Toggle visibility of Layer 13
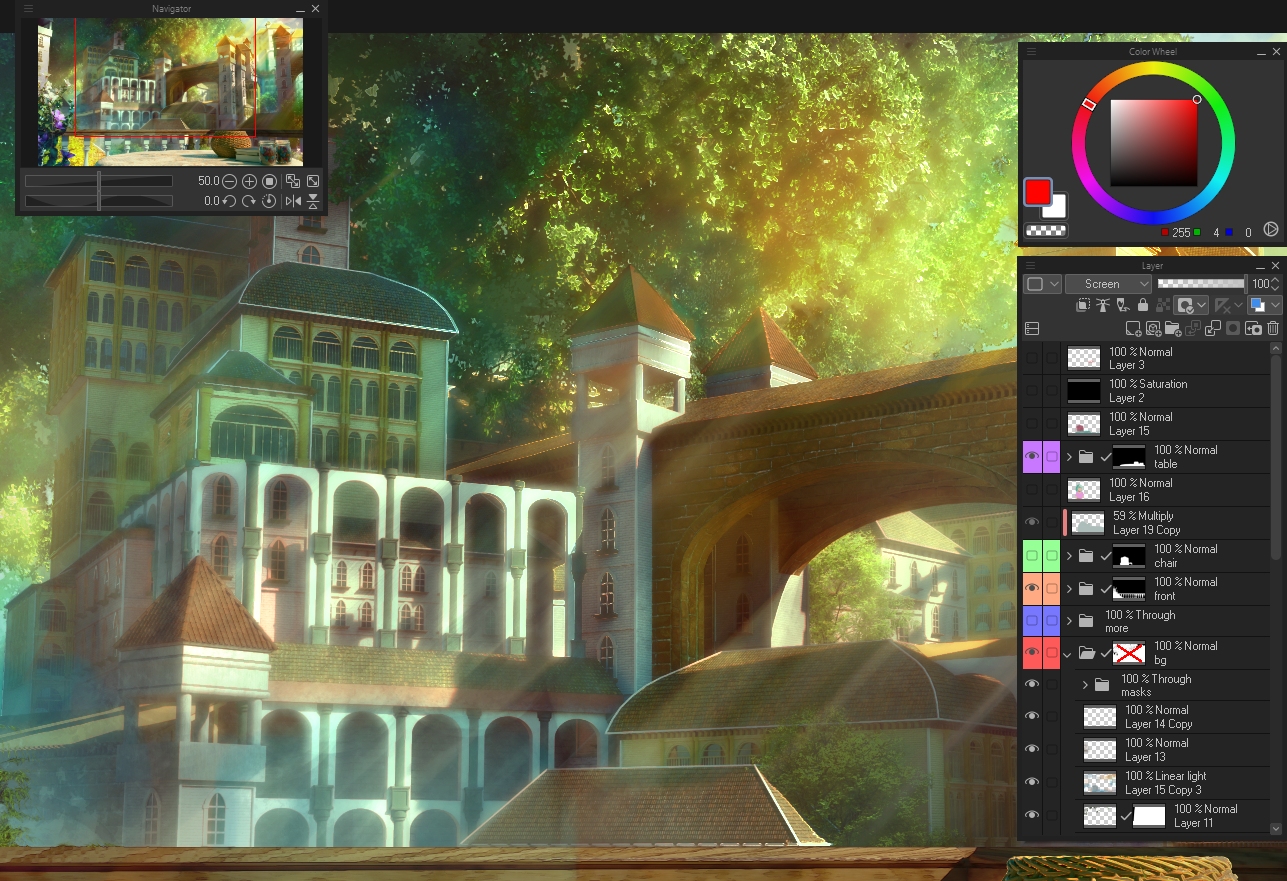 click(1031, 749)
